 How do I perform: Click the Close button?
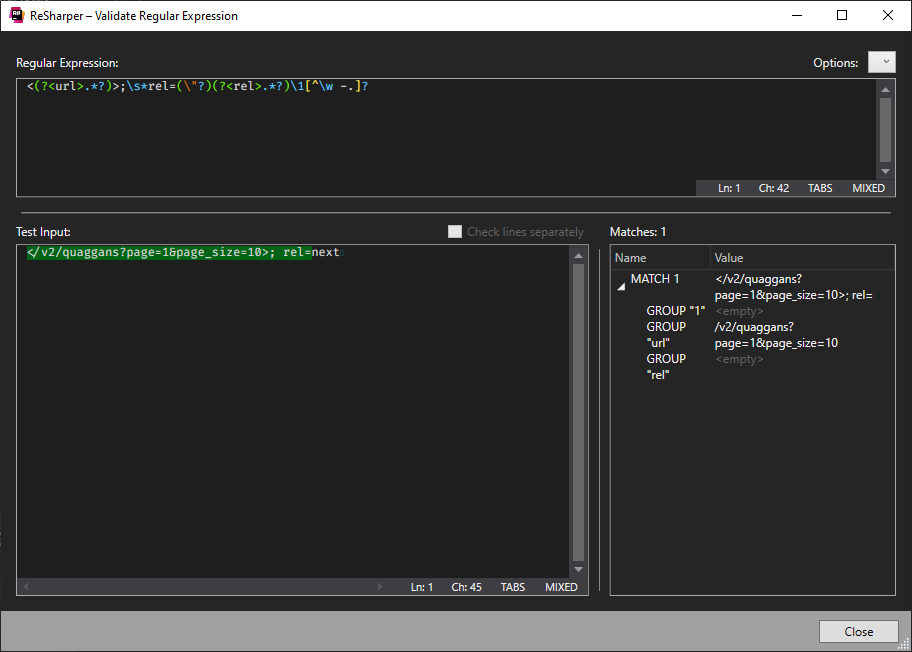(858, 631)
